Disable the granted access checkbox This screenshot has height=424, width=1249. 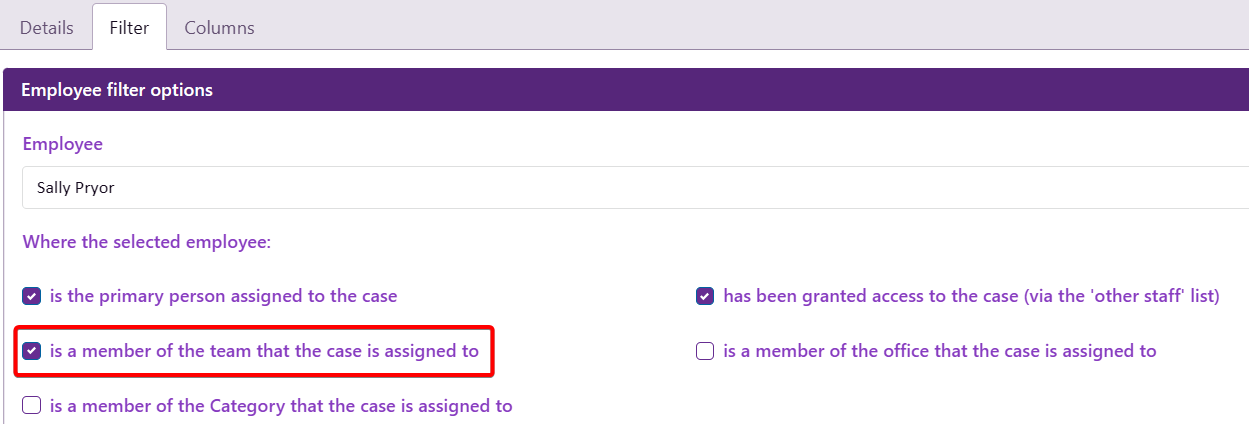[705, 296]
